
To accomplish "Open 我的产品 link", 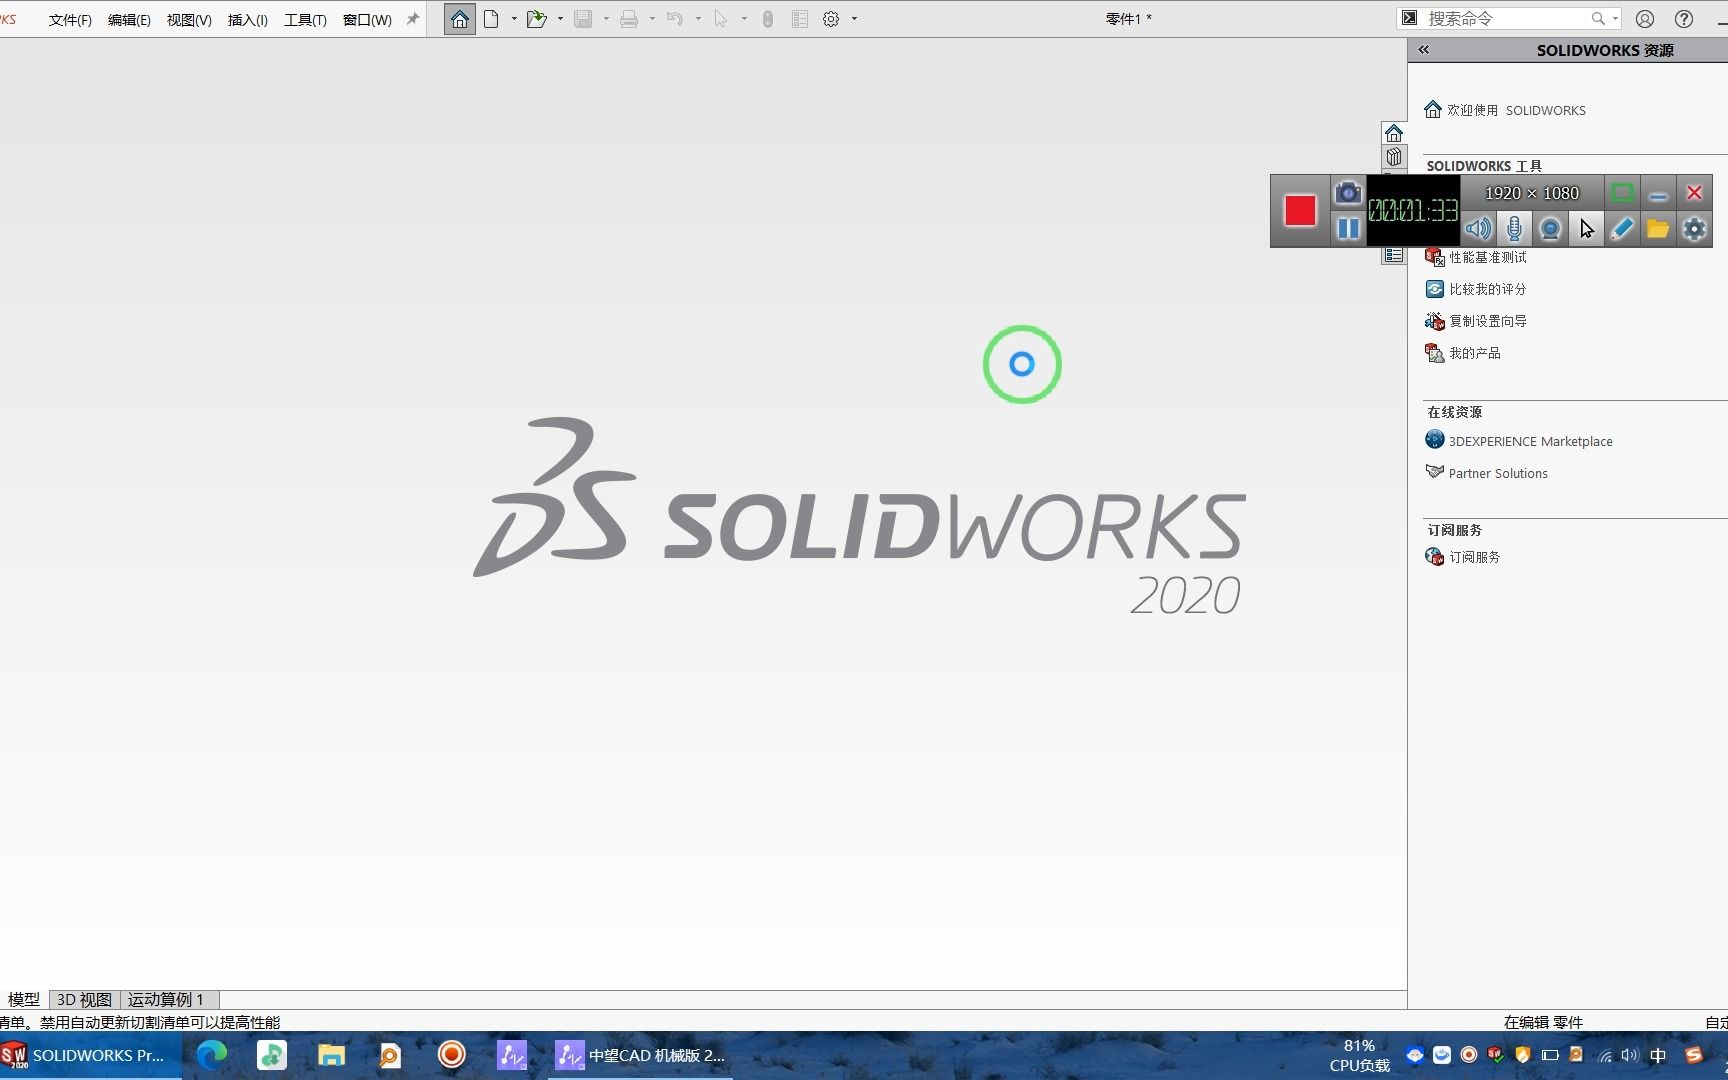I will (1475, 353).
